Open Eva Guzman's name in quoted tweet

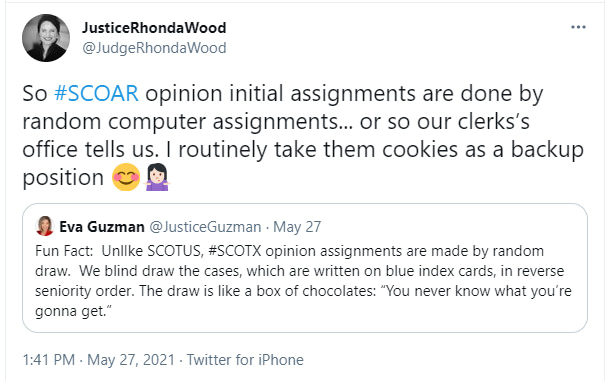102,226
